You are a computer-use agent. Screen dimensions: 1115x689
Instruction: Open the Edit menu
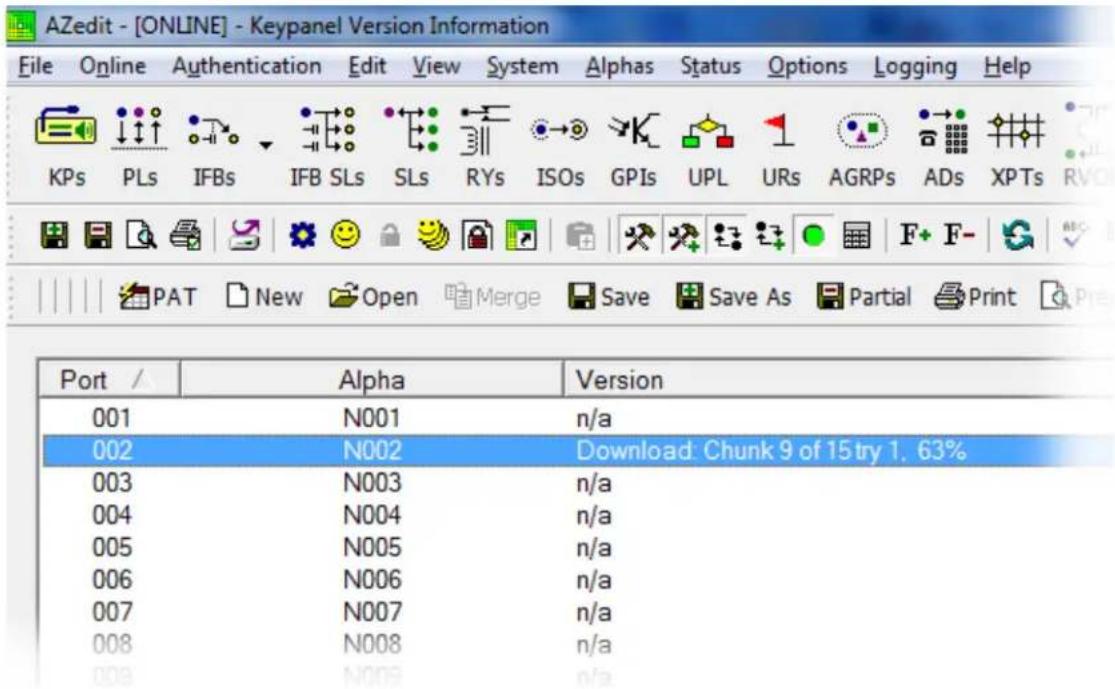(x=367, y=66)
